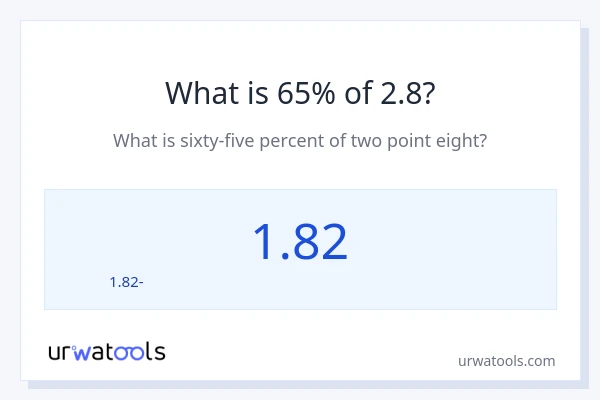Click '2.8?' in the main heading

[x=409, y=93]
